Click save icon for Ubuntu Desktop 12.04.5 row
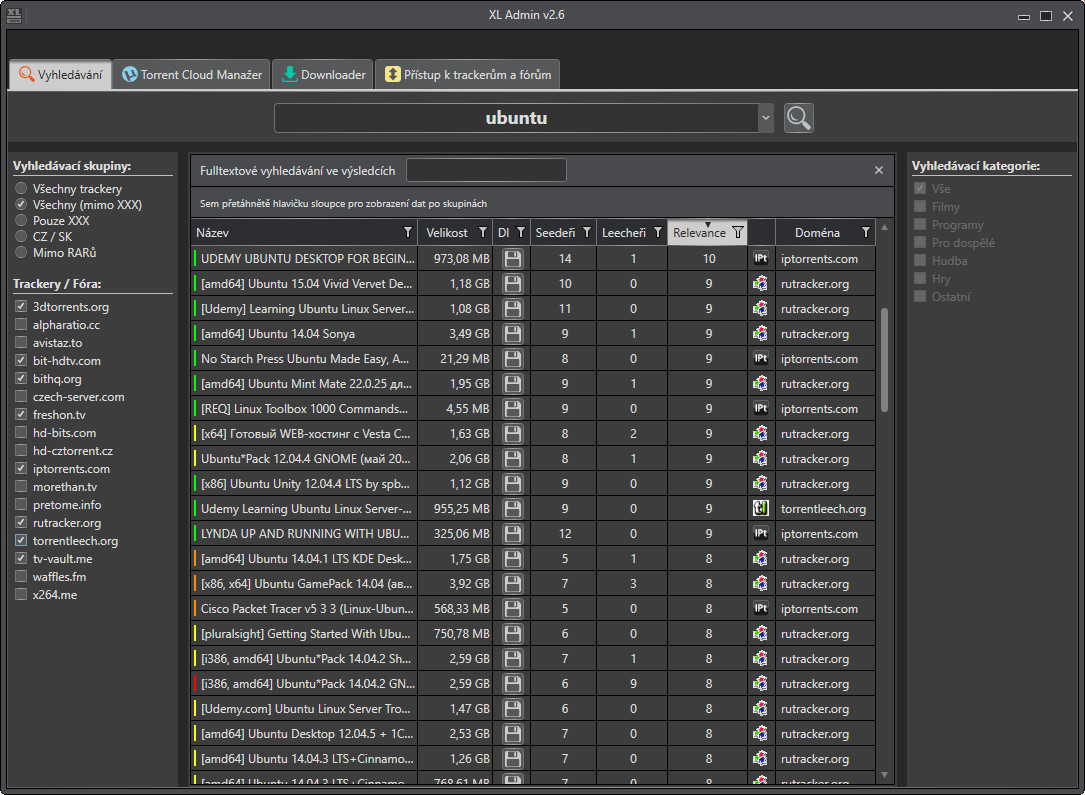This screenshot has height=795, width=1085. coord(513,733)
